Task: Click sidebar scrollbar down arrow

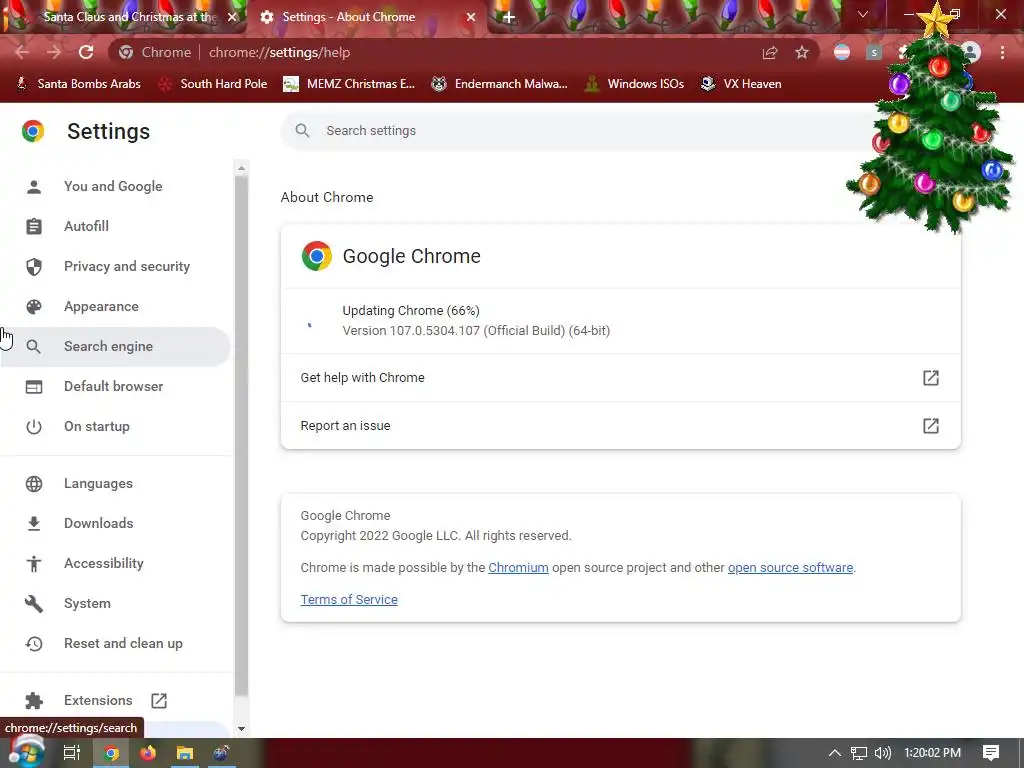Action: [x=241, y=728]
